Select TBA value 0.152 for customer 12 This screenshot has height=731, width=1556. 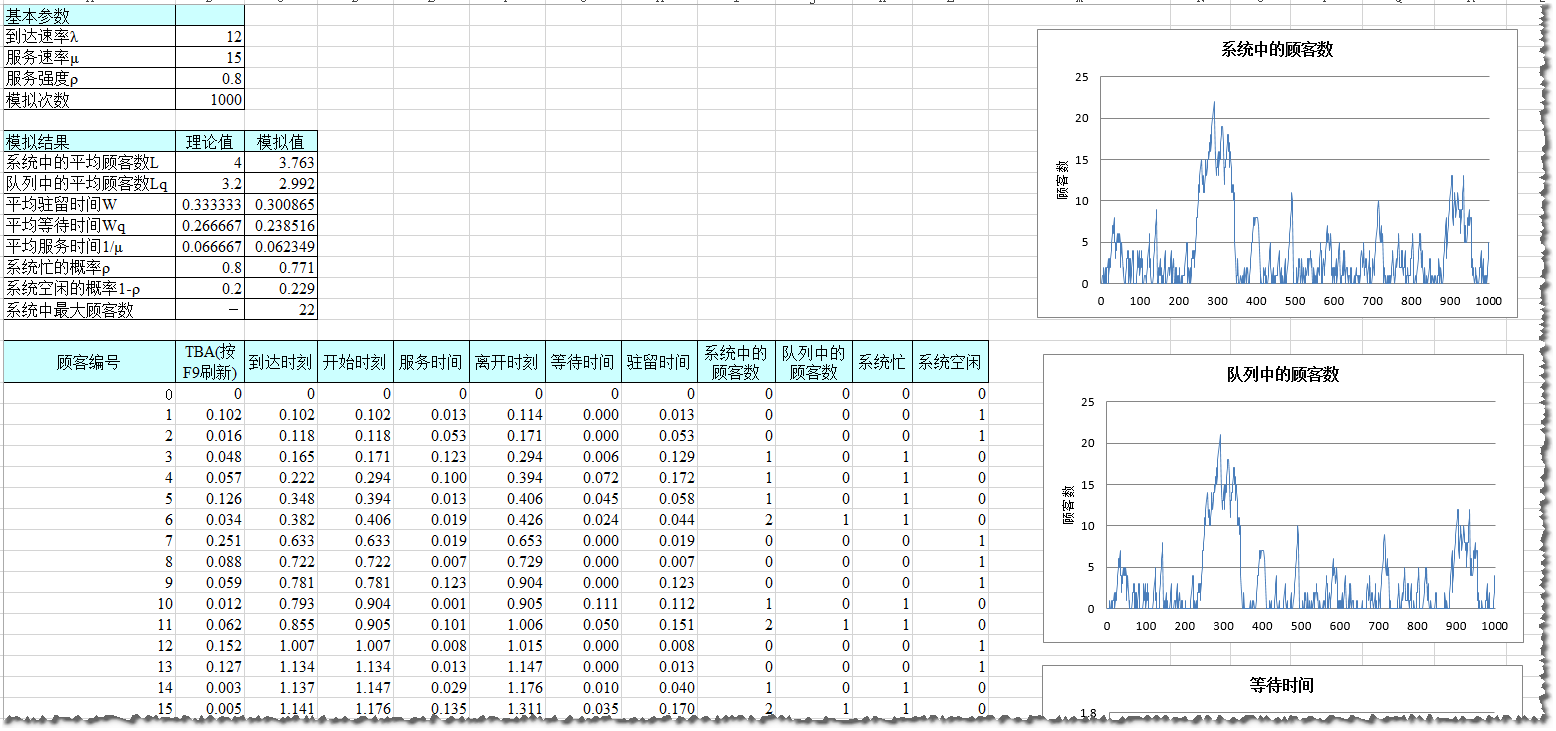pyautogui.click(x=210, y=646)
